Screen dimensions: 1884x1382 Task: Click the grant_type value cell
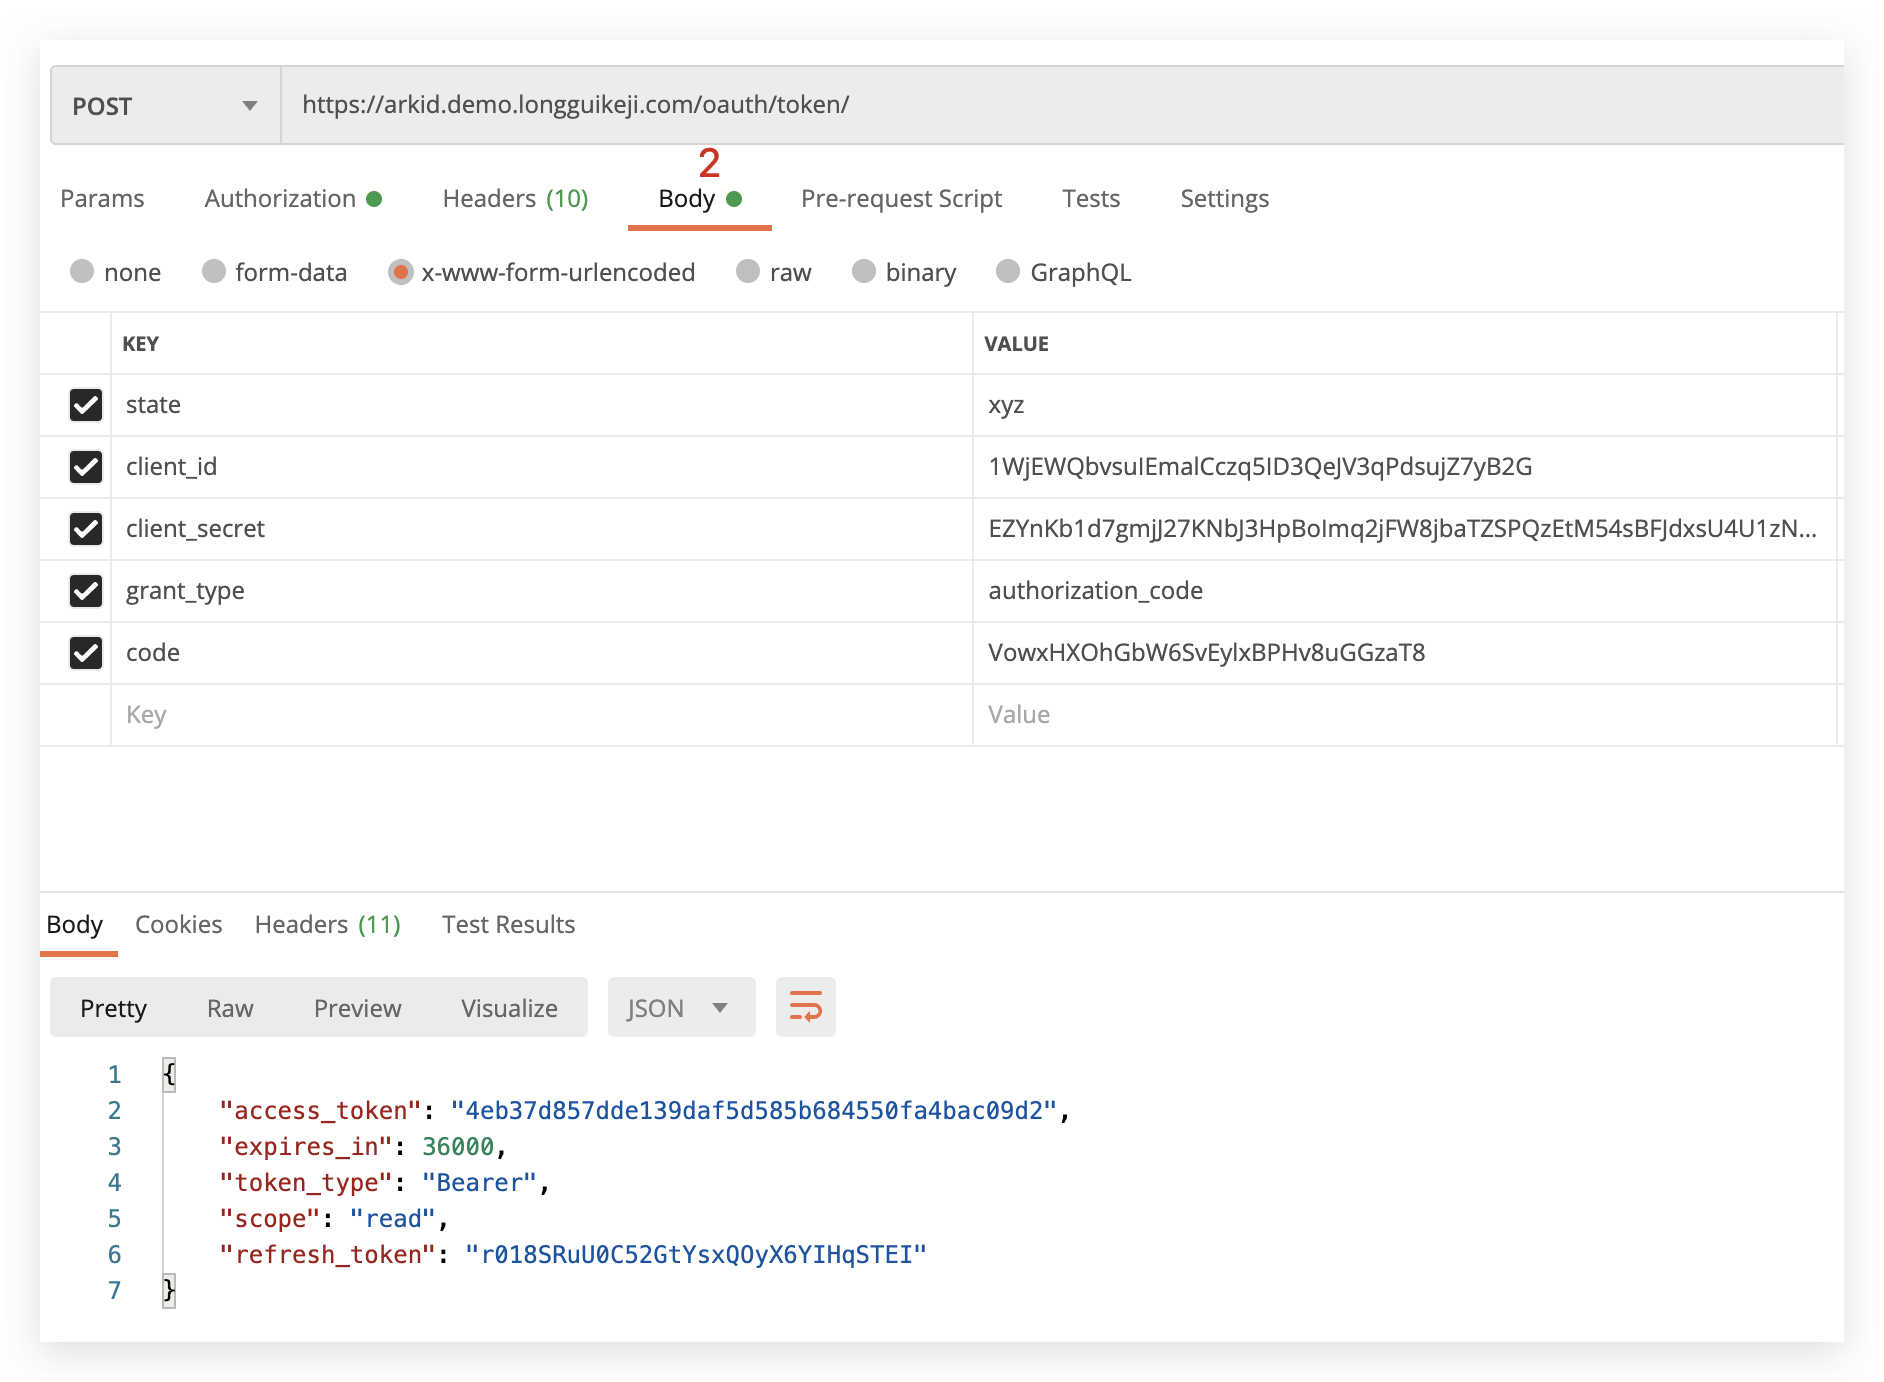point(1400,591)
